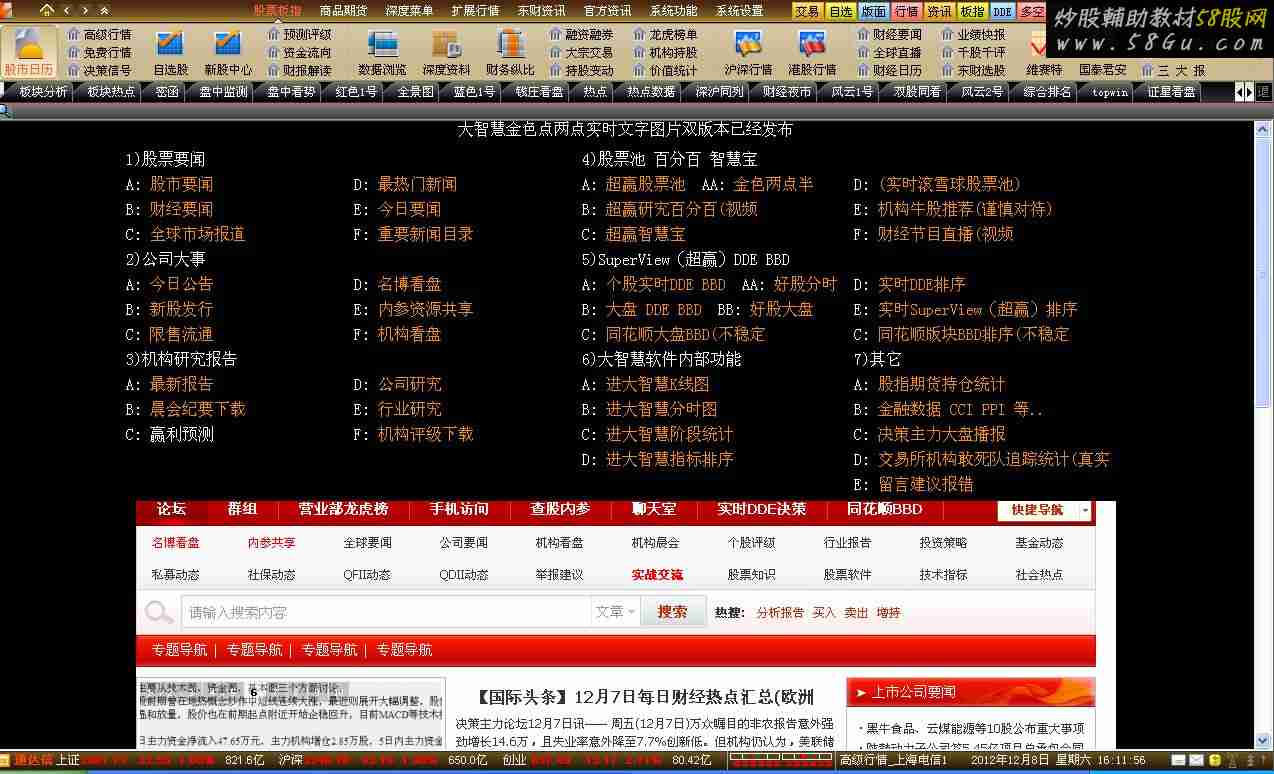
Task: Switch to the 板块分析 tab
Action: tap(43, 91)
